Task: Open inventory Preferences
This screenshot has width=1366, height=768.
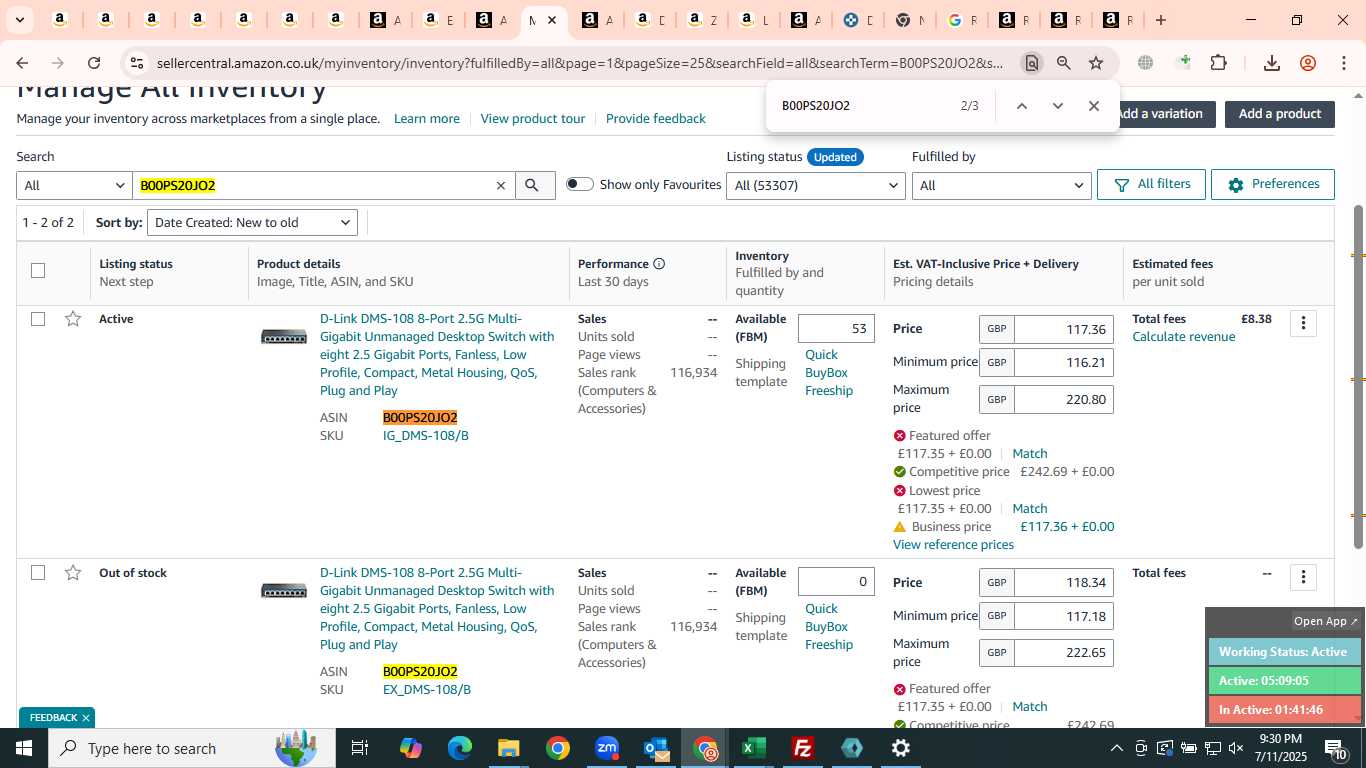Action: point(1273,184)
